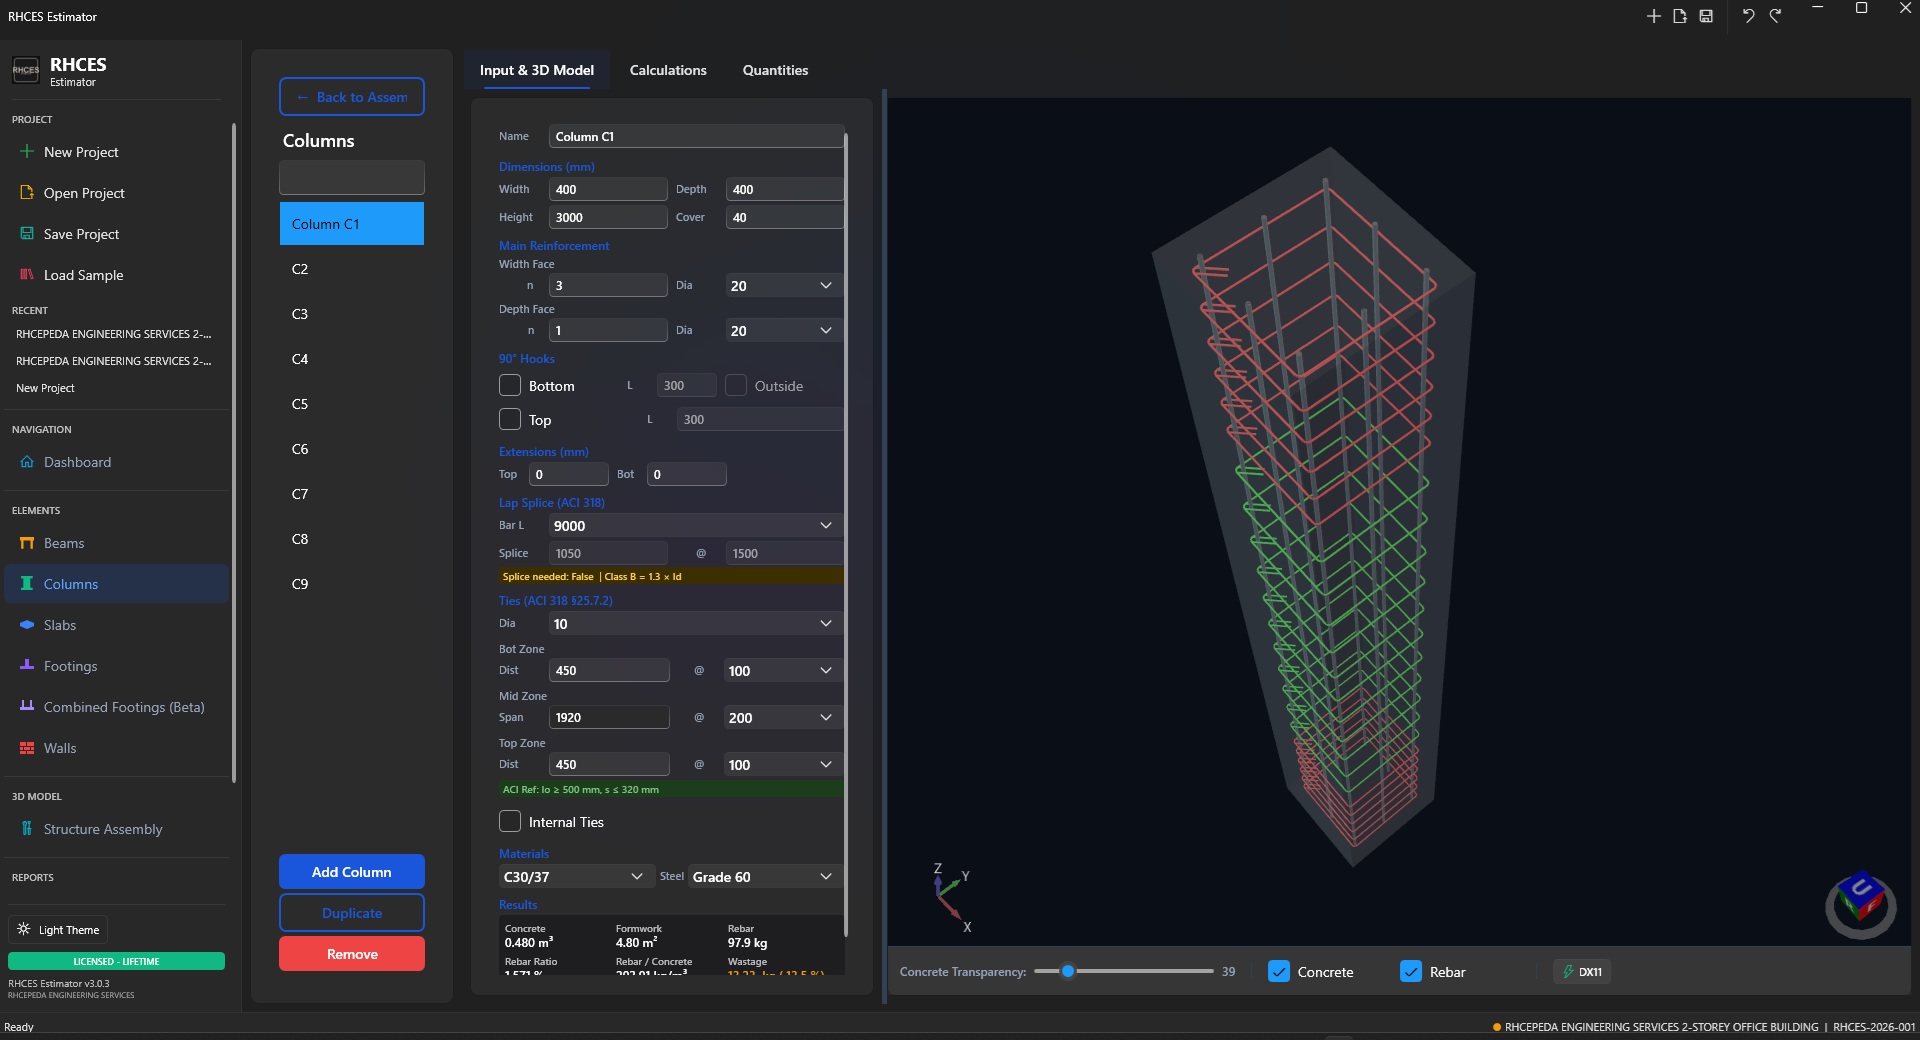Viewport: 1920px width, 1040px height.
Task: Select the Input & 3D Model tab
Action: [537, 70]
